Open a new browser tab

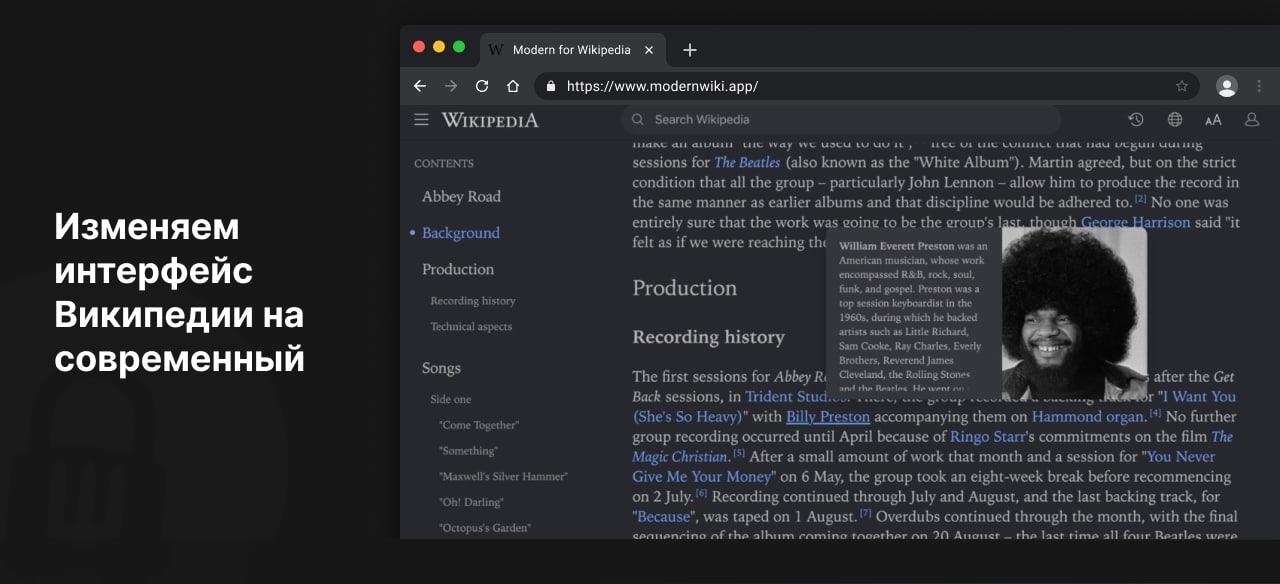point(689,50)
